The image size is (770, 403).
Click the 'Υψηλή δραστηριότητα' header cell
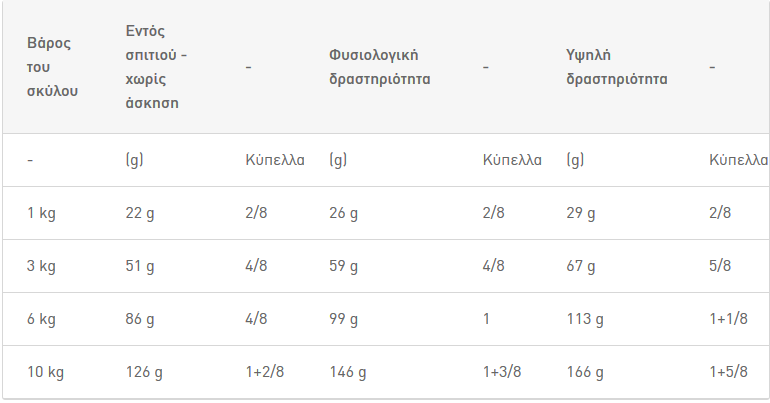[x=617, y=67]
